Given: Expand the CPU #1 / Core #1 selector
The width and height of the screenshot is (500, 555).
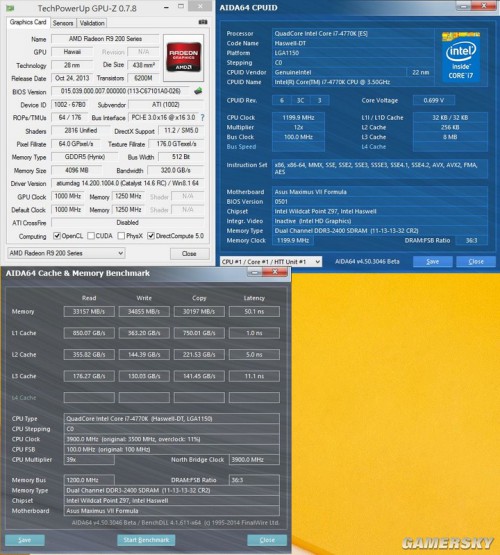Looking at the screenshot, I should (271, 262).
